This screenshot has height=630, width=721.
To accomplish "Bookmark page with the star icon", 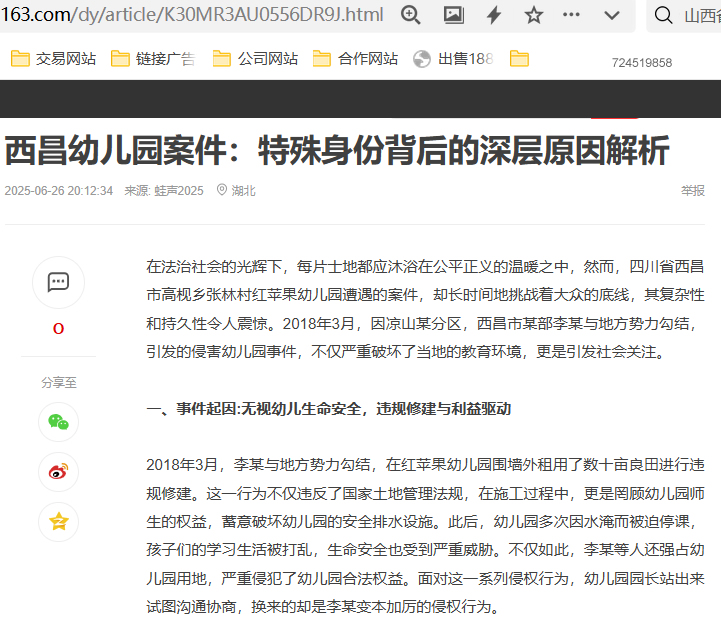I will (x=533, y=15).
